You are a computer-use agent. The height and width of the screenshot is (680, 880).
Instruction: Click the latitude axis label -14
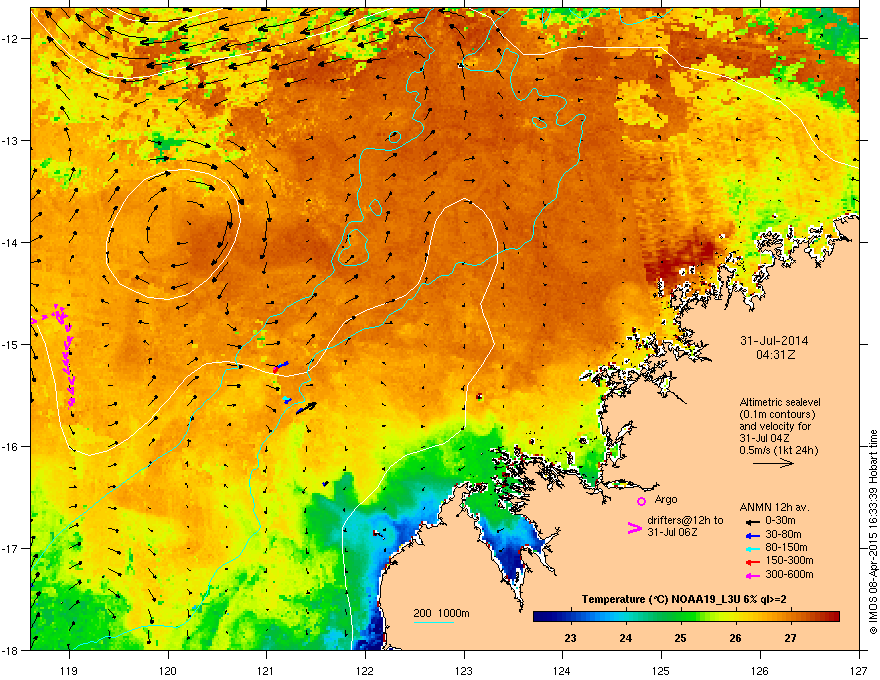(10, 242)
